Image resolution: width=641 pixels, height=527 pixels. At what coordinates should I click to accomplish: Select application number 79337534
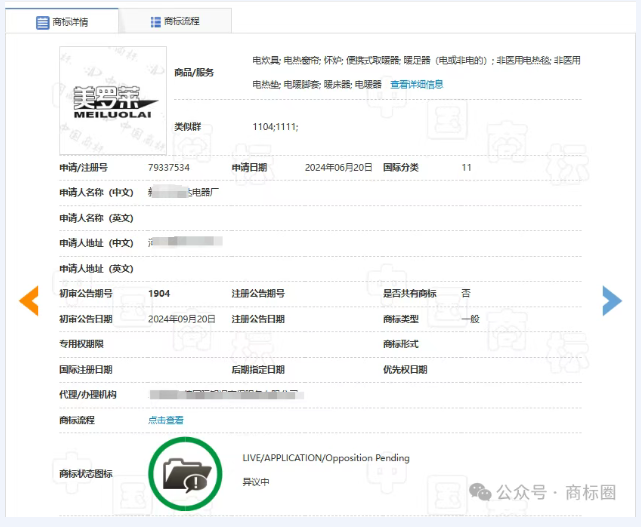[x=168, y=168]
